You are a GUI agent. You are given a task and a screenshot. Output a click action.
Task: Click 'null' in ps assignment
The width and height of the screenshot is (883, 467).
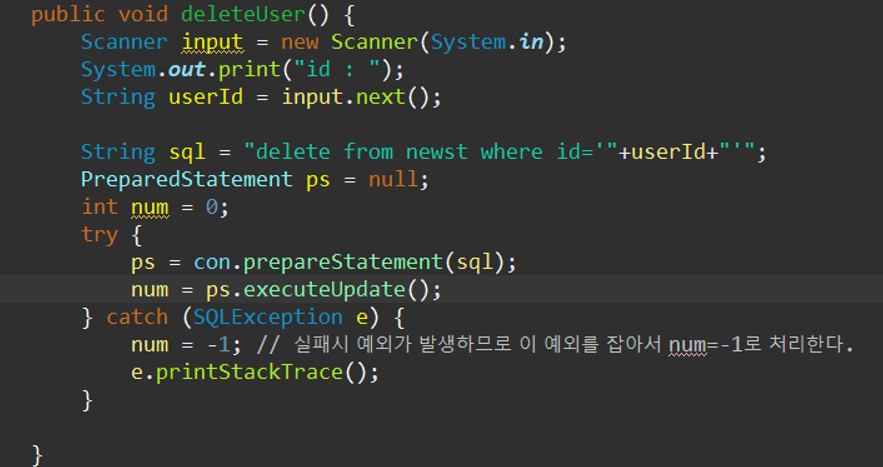pos(394,180)
